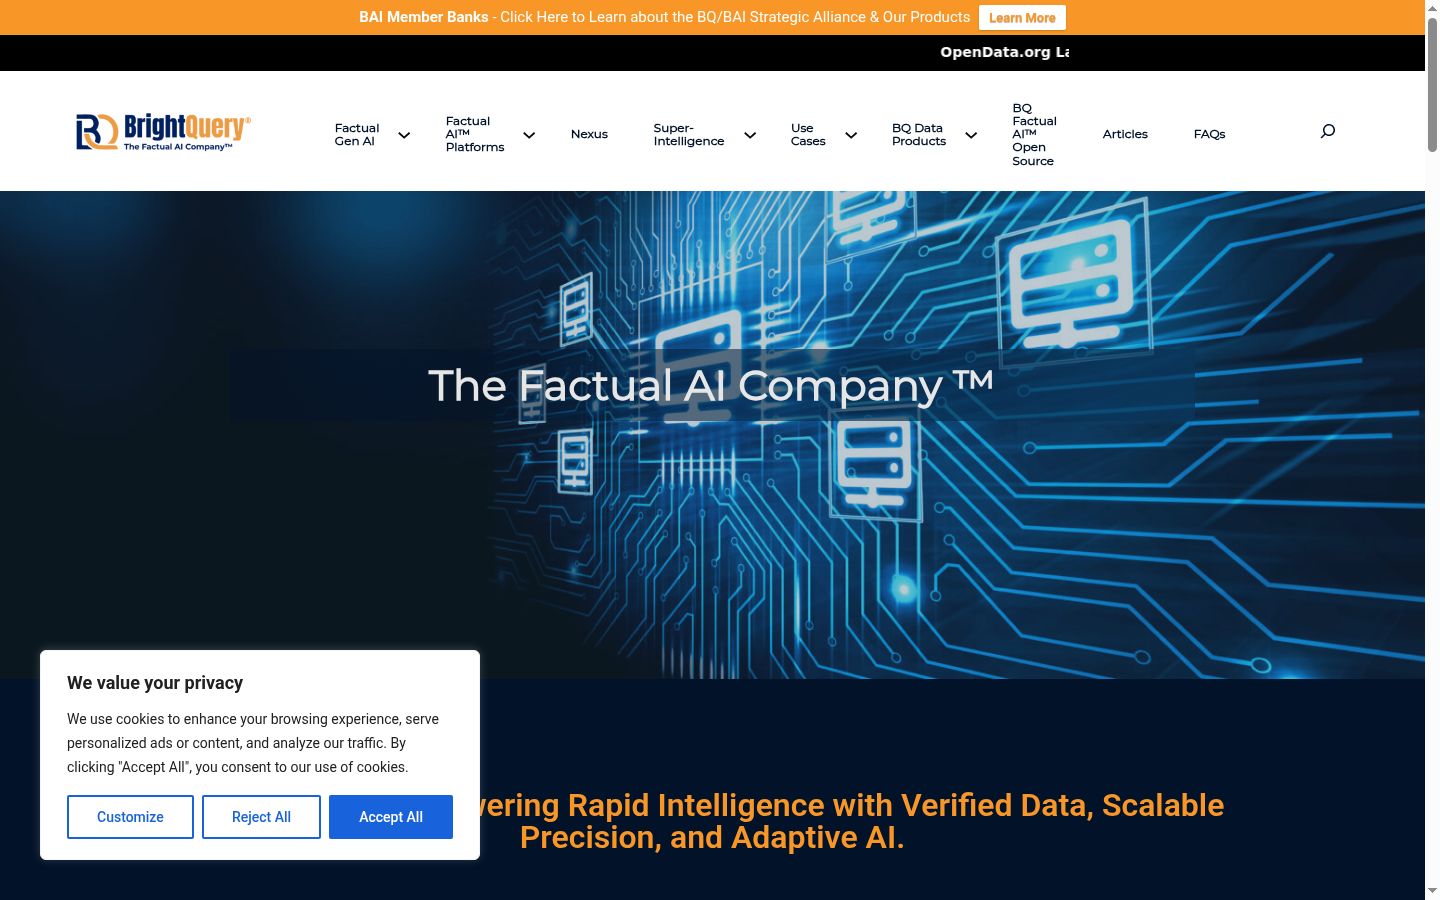Customize cookie preferences

[130, 817]
